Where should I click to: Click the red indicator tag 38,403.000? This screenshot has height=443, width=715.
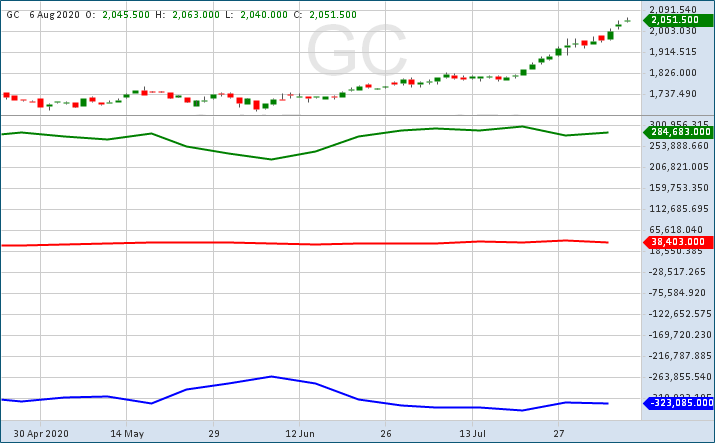pyautogui.click(x=678, y=242)
